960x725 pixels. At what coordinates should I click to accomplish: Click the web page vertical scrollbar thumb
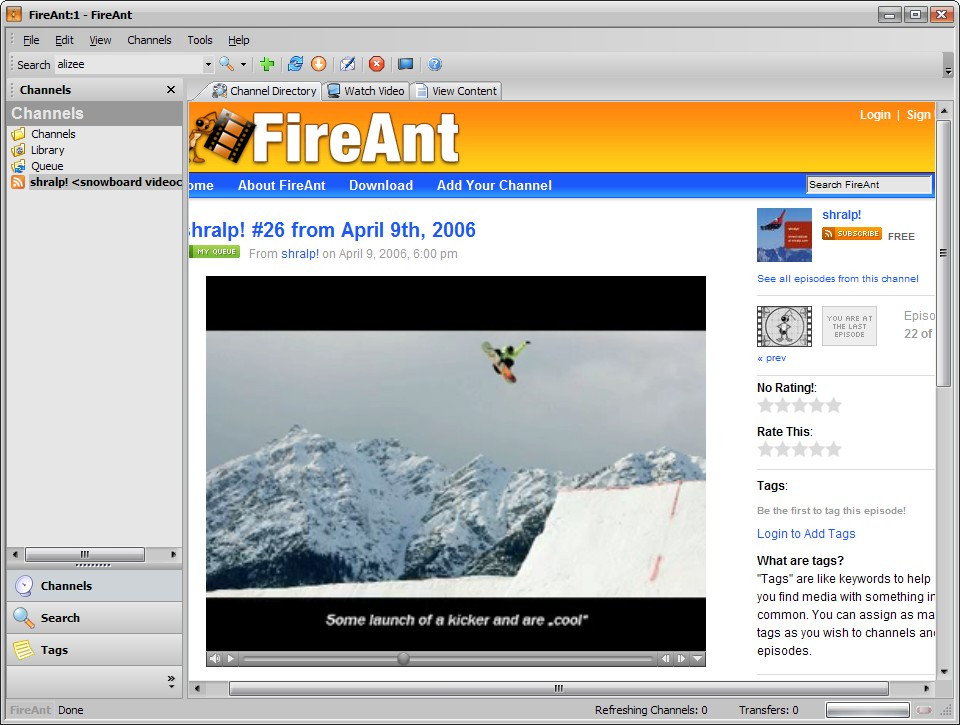(943, 252)
